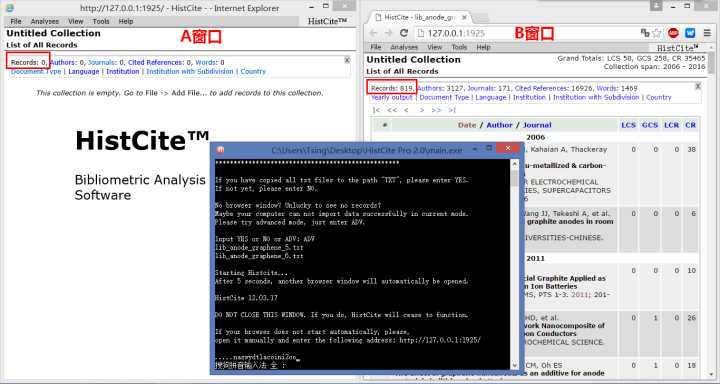
Task: Click Language link in window B
Action: click(490, 97)
